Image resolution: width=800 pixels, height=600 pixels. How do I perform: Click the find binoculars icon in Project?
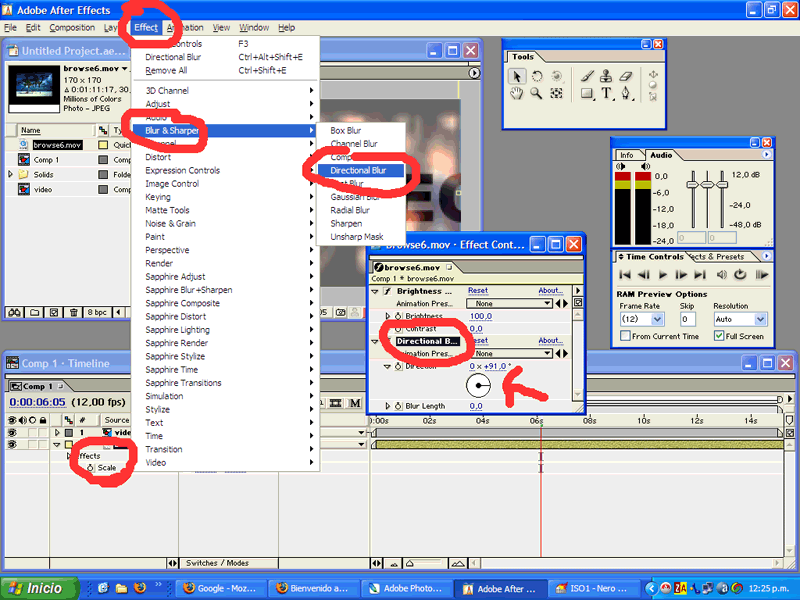tap(14, 312)
